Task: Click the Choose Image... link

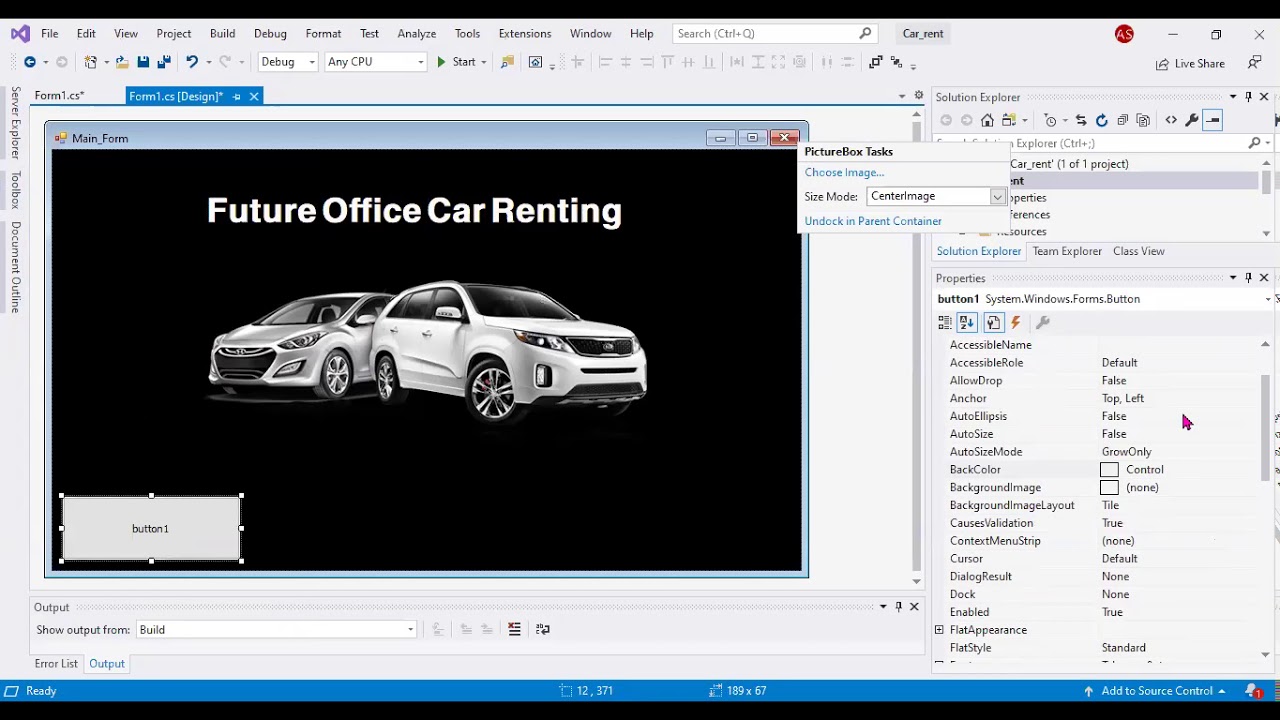Action: click(x=844, y=173)
